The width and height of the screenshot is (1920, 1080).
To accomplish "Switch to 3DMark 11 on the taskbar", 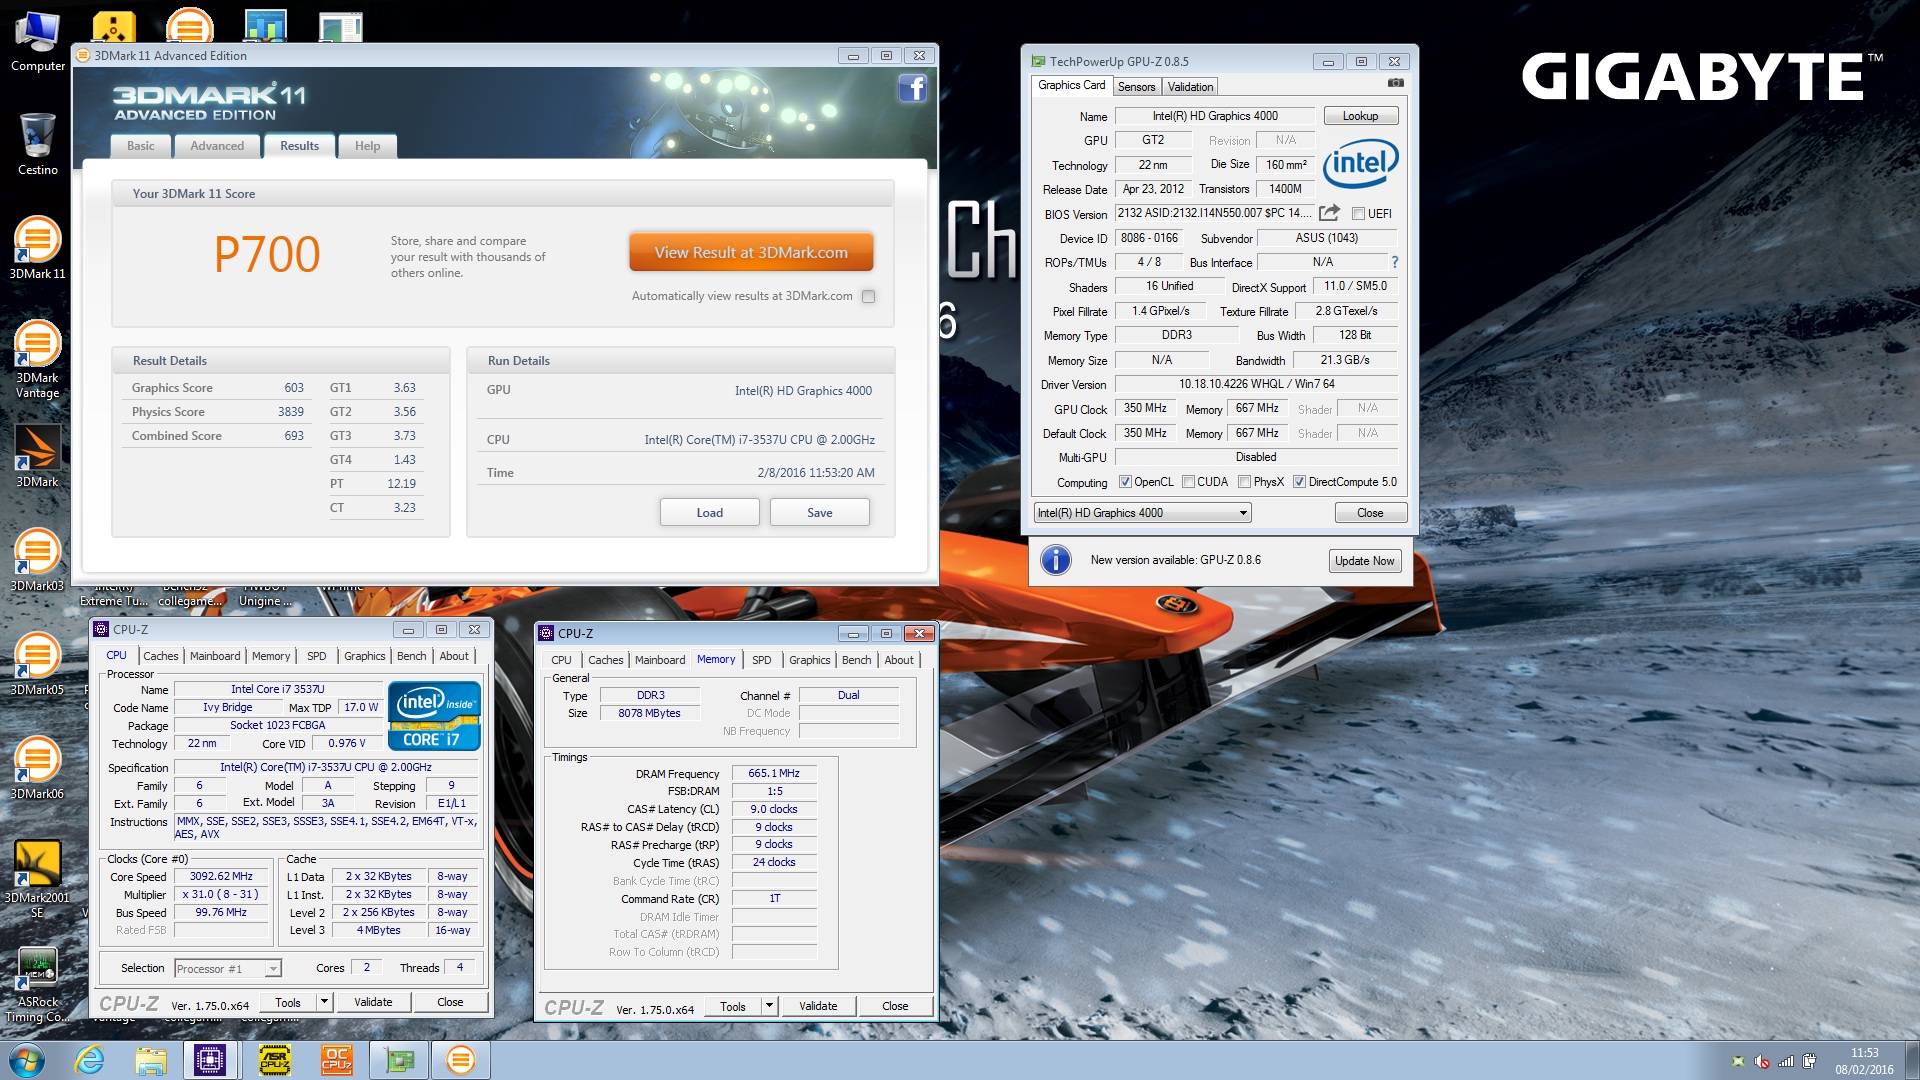I will tap(461, 1060).
